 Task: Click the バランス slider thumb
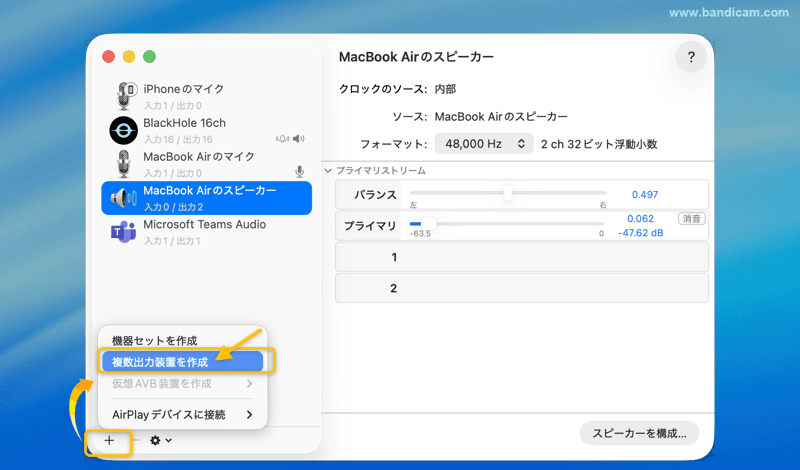click(508, 193)
